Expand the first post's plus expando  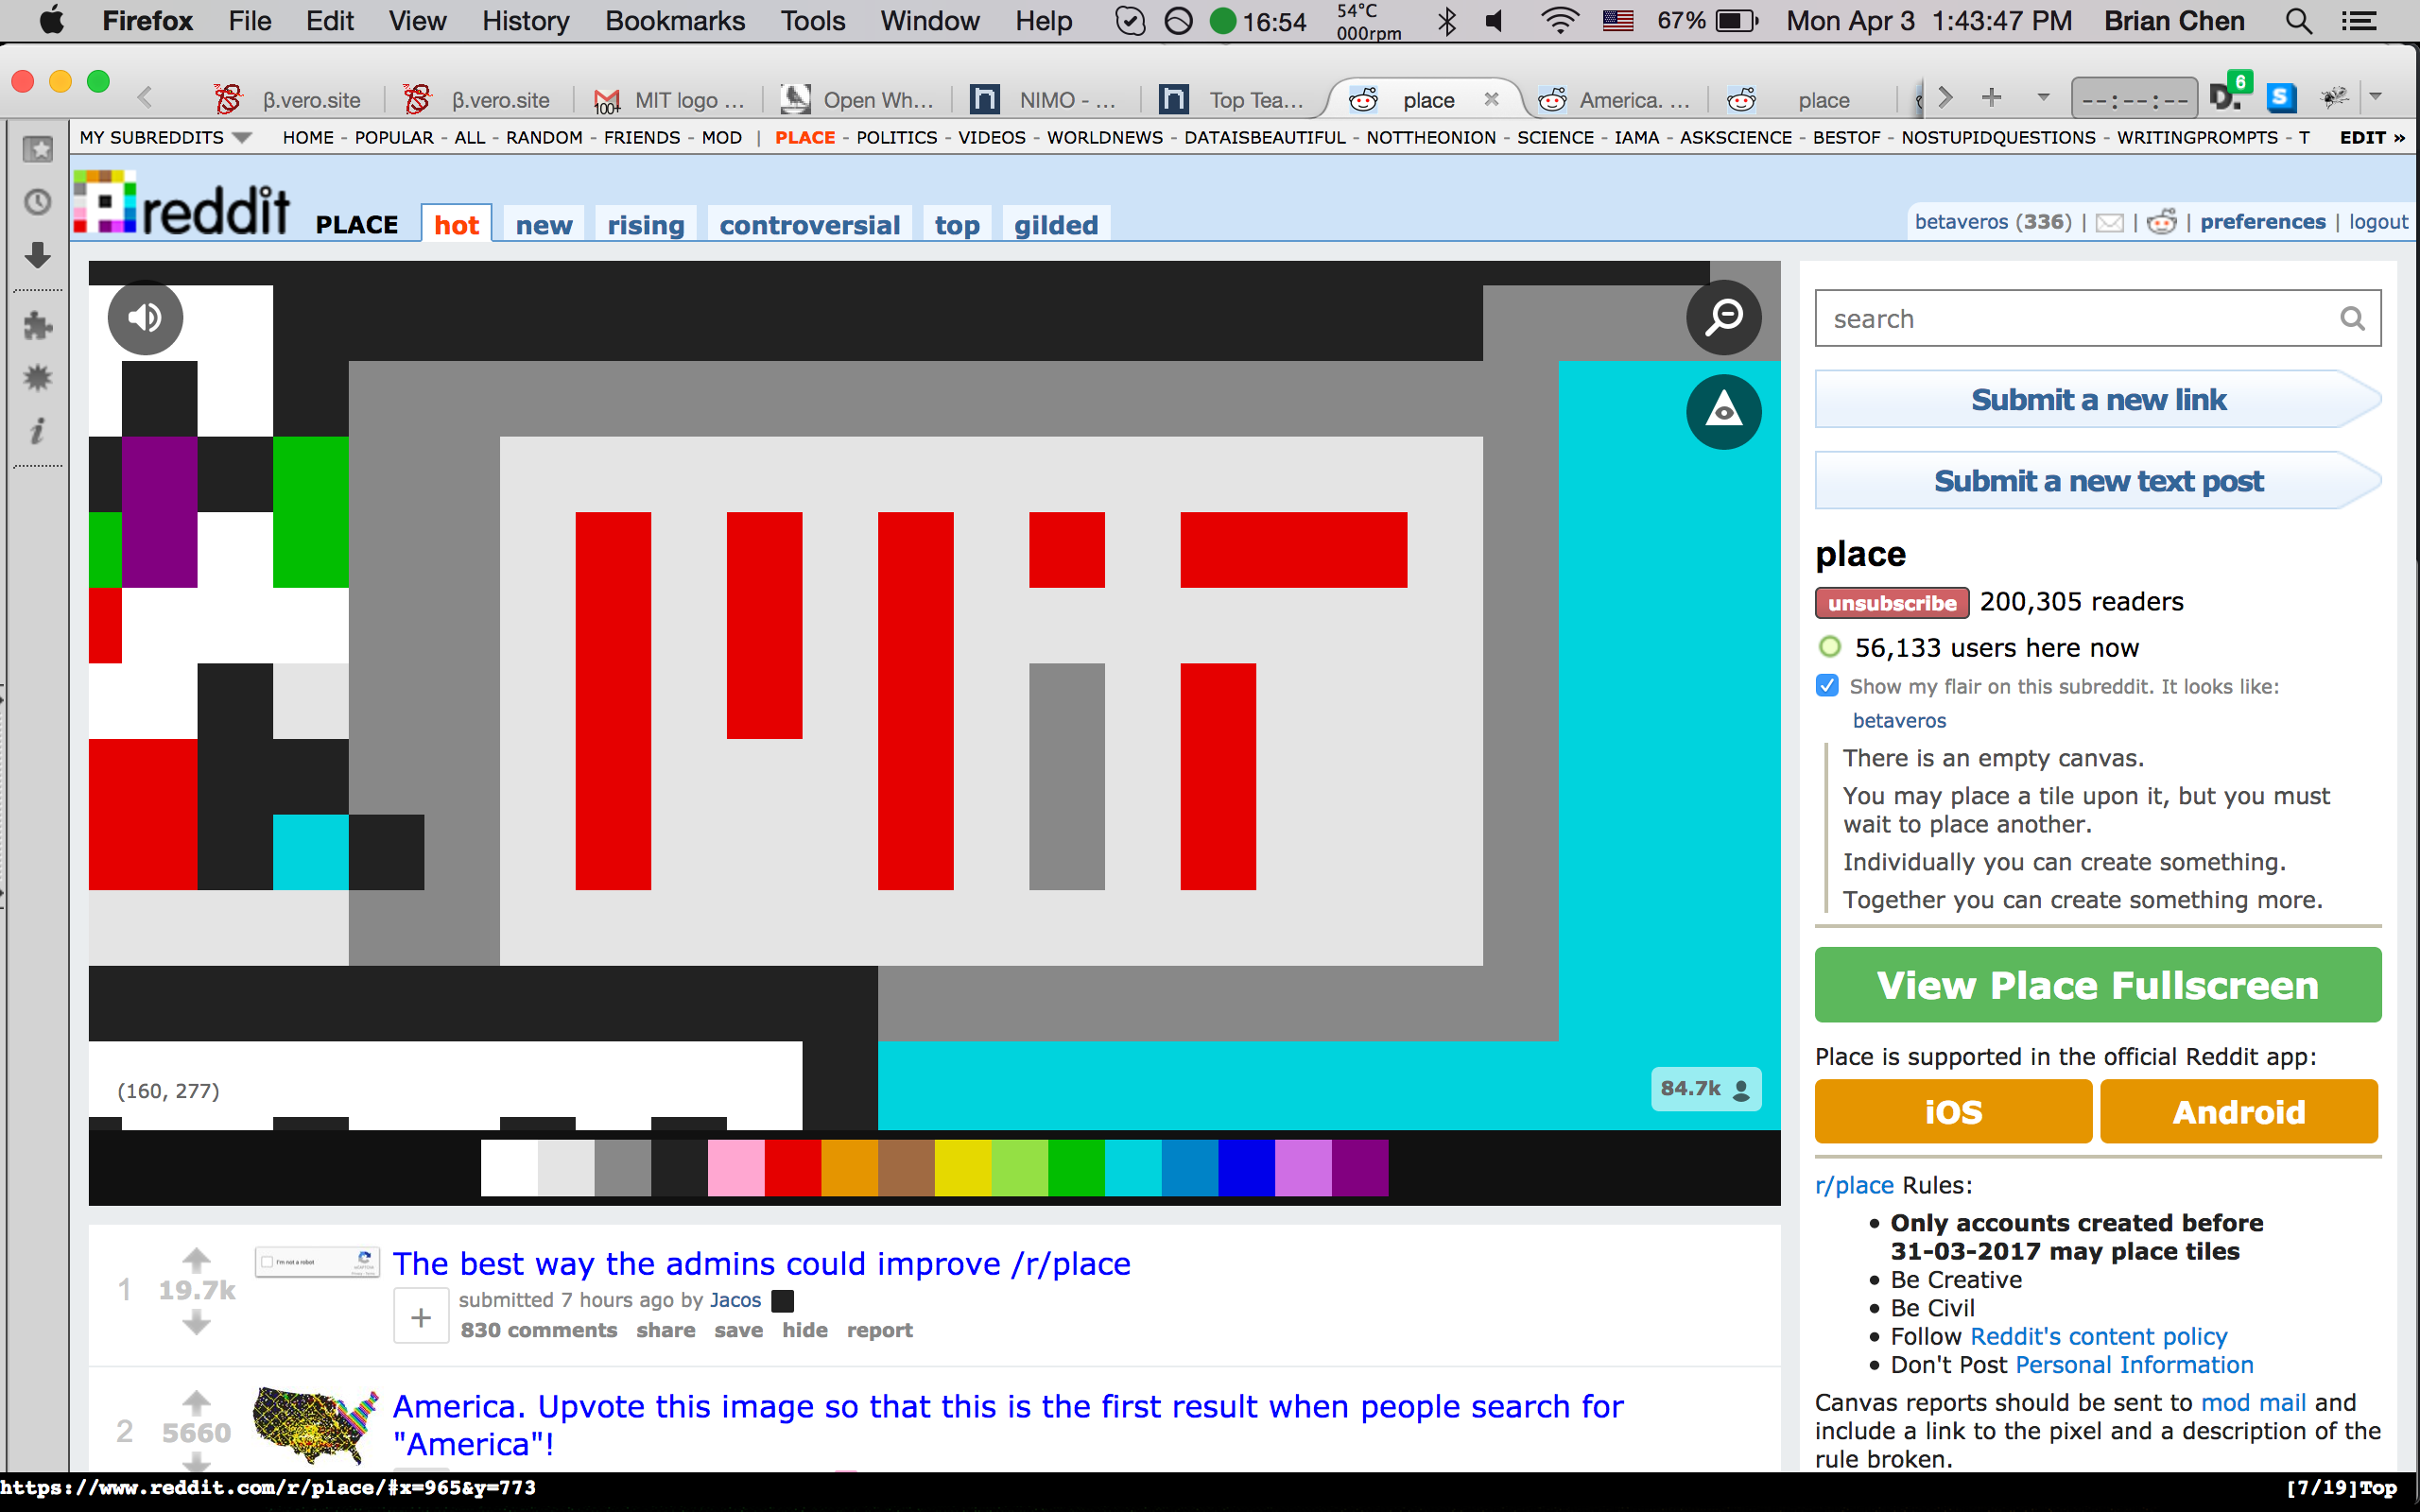[x=420, y=1317]
